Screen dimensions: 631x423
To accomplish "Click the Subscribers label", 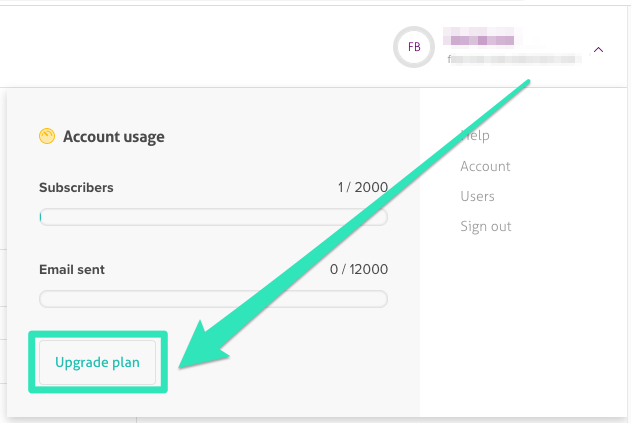I will (76, 187).
